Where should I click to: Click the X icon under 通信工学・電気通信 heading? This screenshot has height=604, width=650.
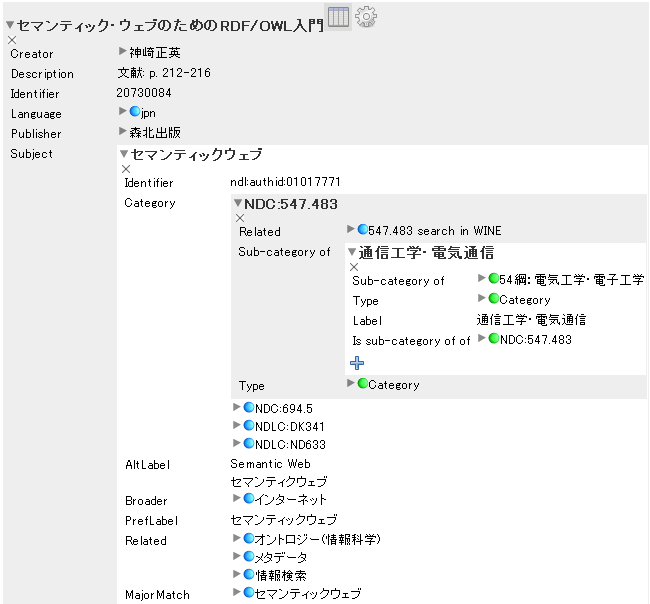coord(354,267)
